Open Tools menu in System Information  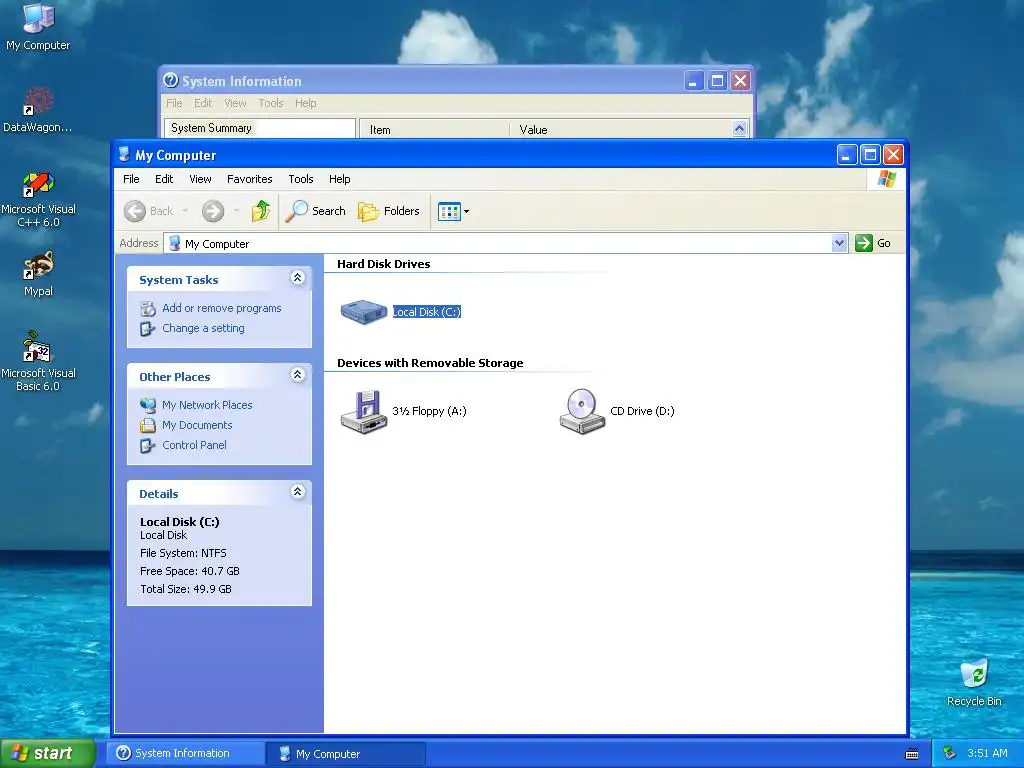[x=271, y=103]
